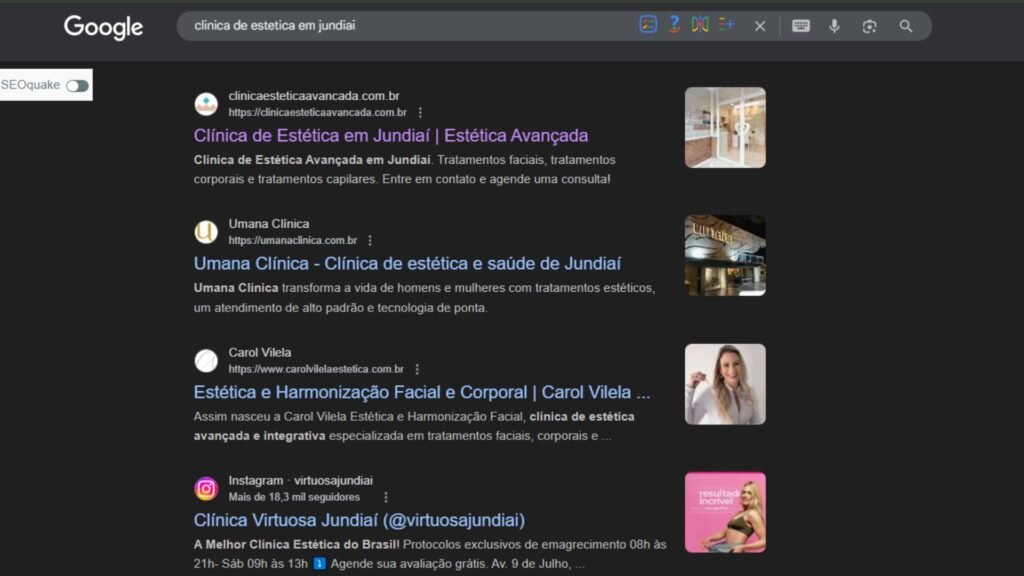The height and width of the screenshot is (576, 1024).
Task: Click the 'https://umanaclinica.com.br' URL text
Action: 293,240
